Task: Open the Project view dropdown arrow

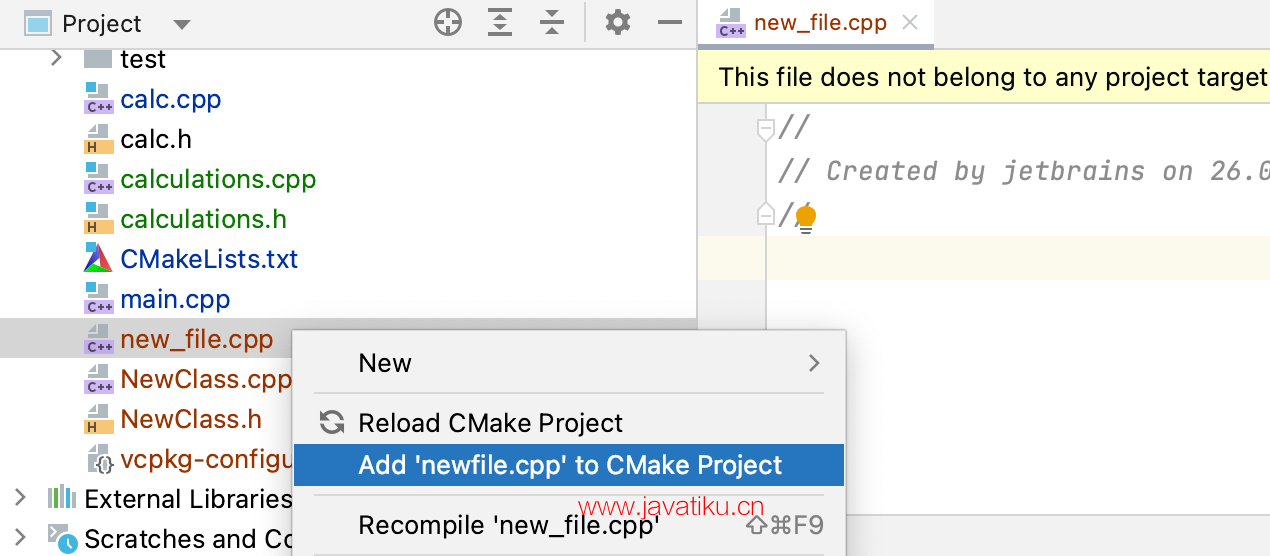Action: pos(181,24)
